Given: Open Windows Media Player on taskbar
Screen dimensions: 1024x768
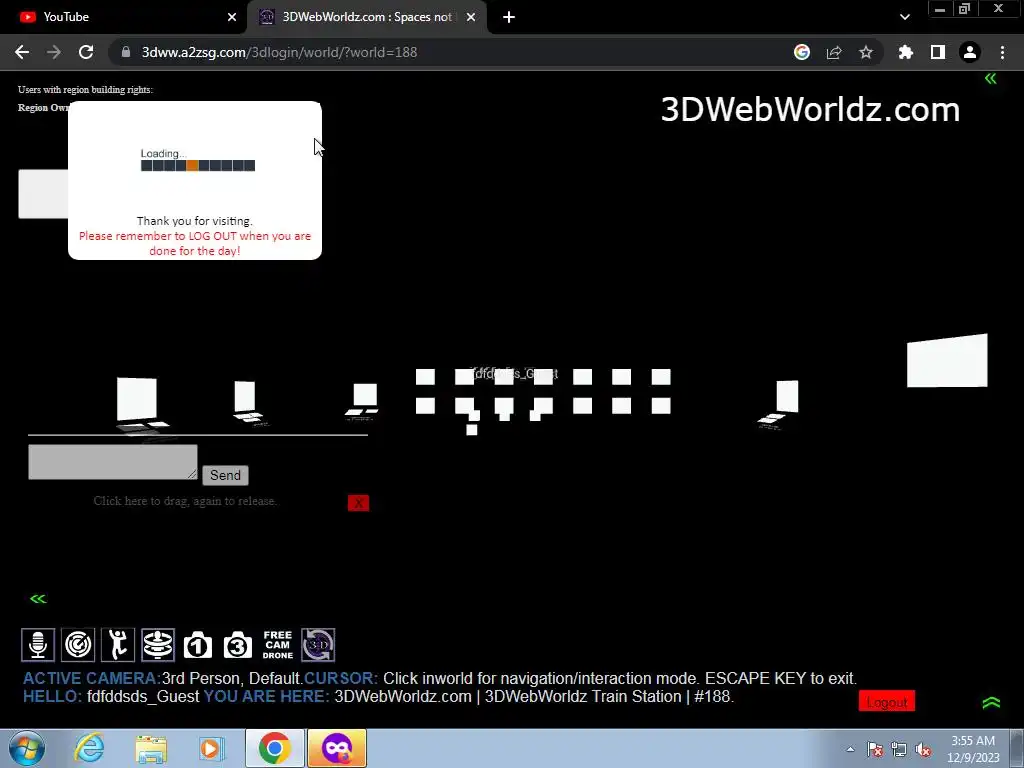Looking at the screenshot, I should 211,748.
